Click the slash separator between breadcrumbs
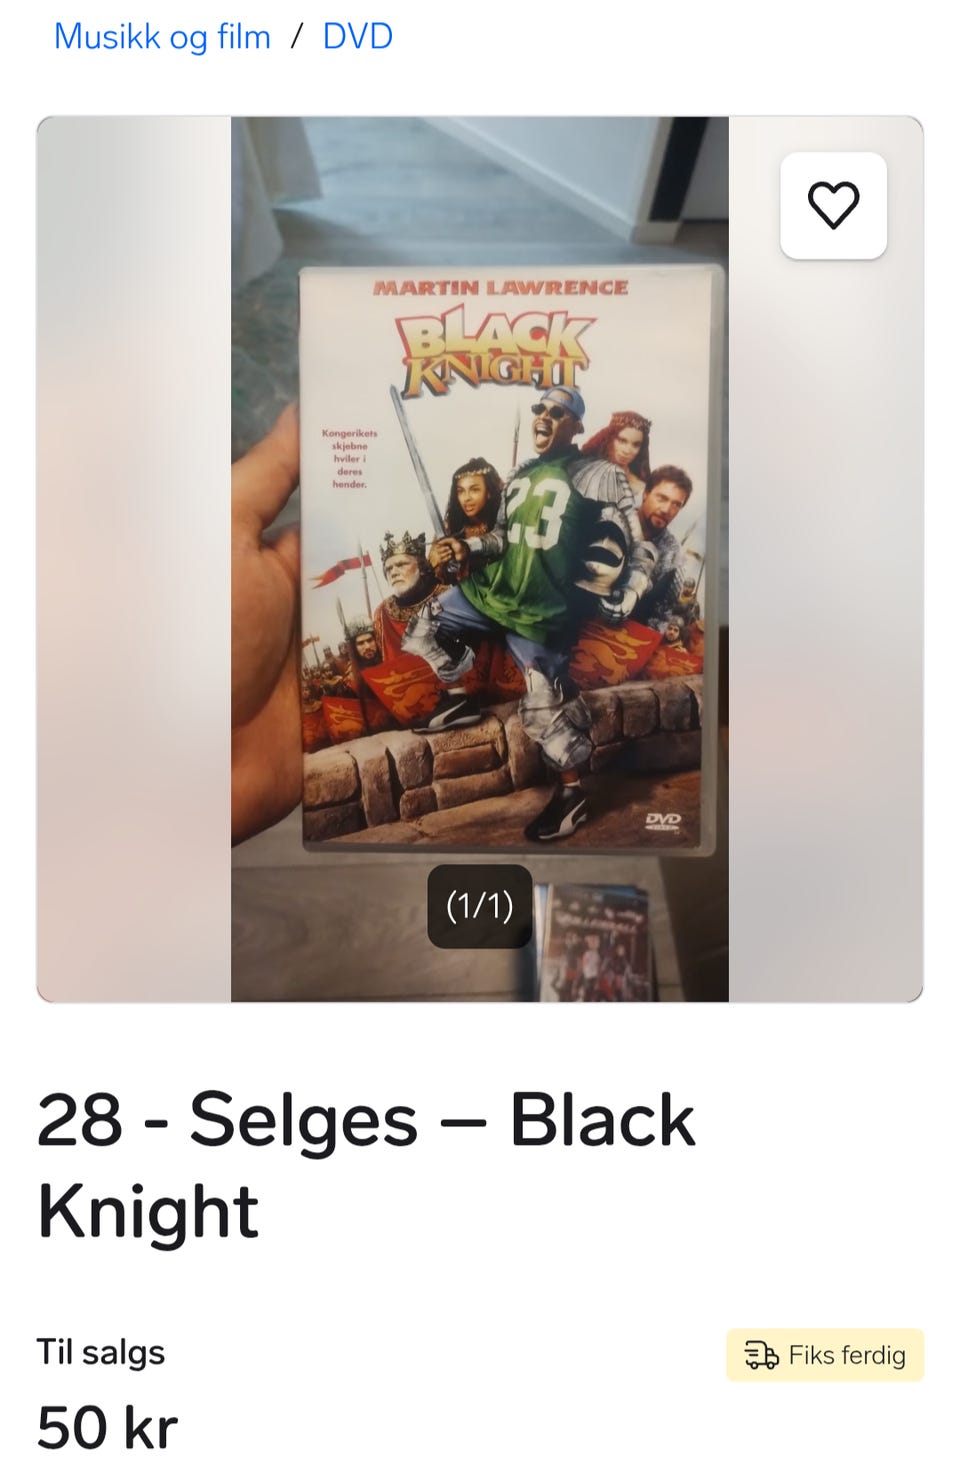Viewport: 960px width, 1457px height. [296, 36]
